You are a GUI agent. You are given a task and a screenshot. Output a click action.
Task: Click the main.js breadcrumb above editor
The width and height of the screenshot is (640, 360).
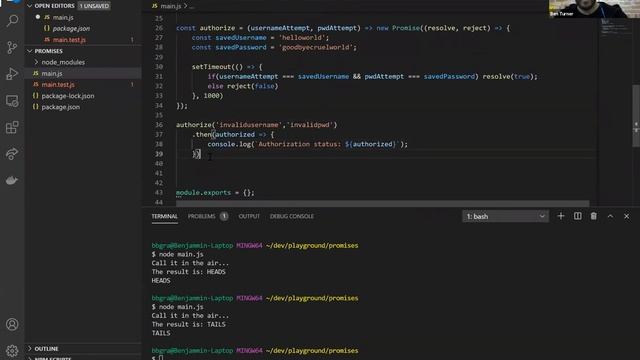click(171, 6)
